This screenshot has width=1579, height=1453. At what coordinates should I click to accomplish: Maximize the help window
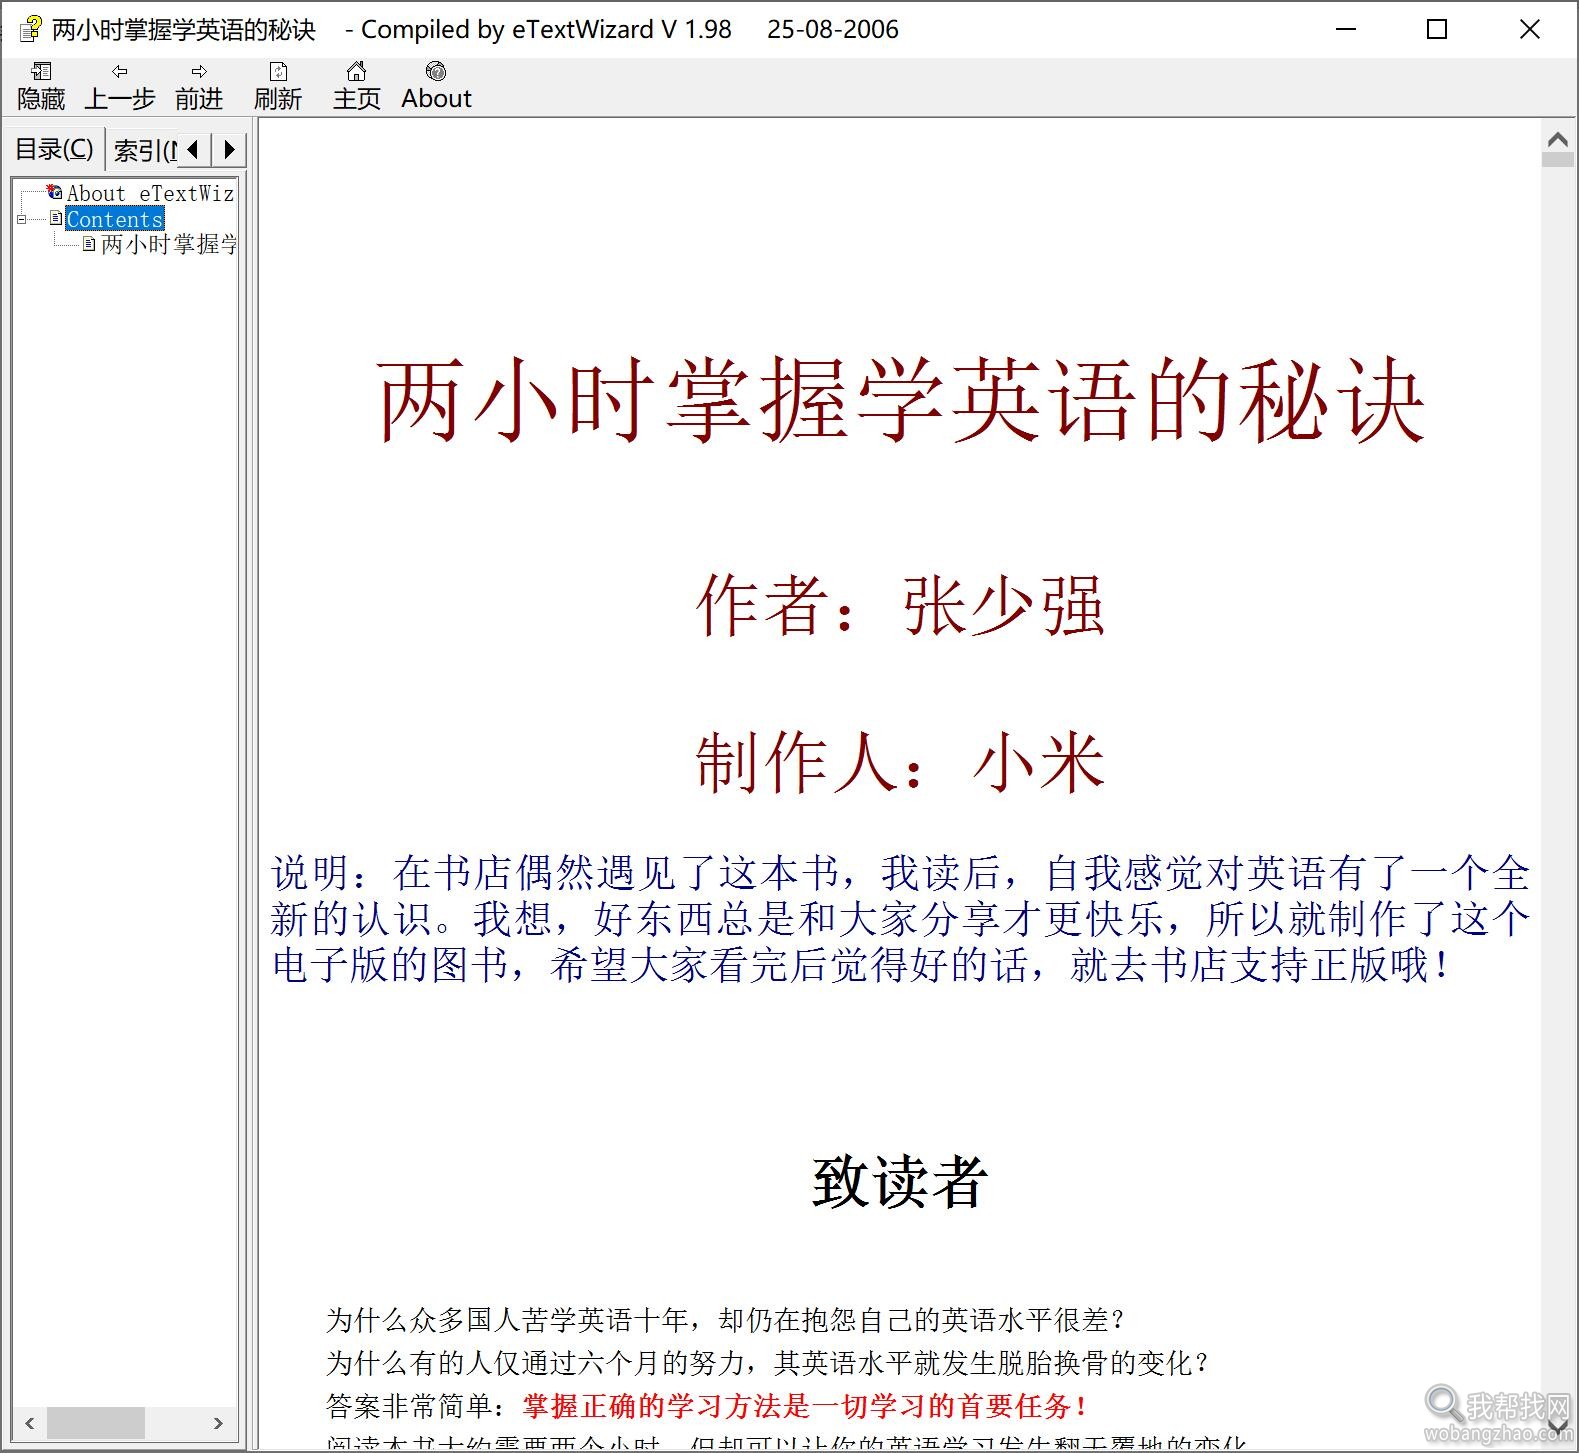click(1437, 29)
